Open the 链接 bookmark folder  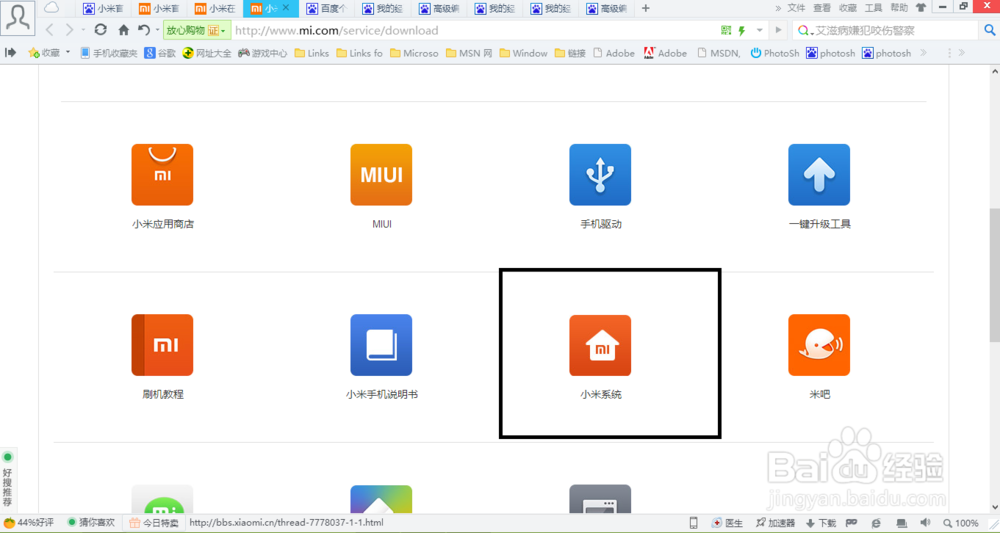(570, 53)
